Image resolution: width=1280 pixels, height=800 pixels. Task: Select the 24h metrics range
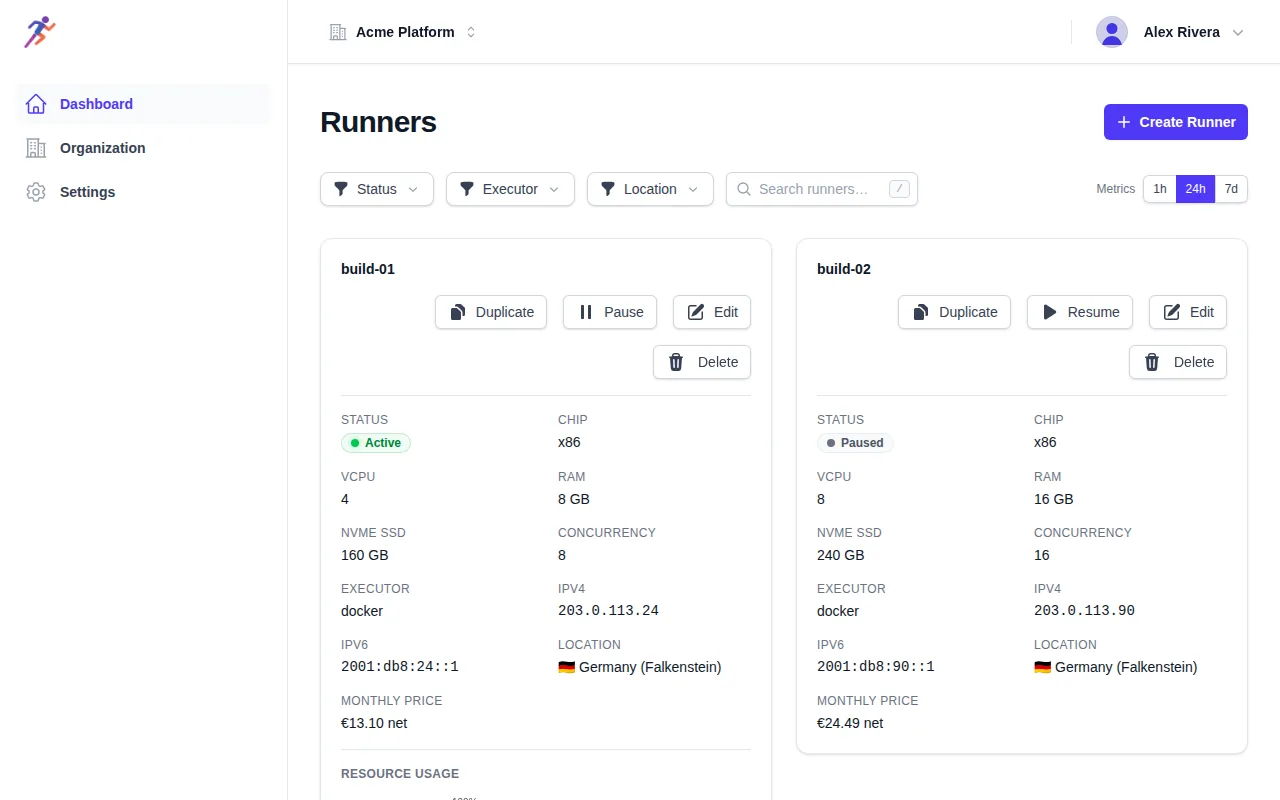coord(1196,189)
